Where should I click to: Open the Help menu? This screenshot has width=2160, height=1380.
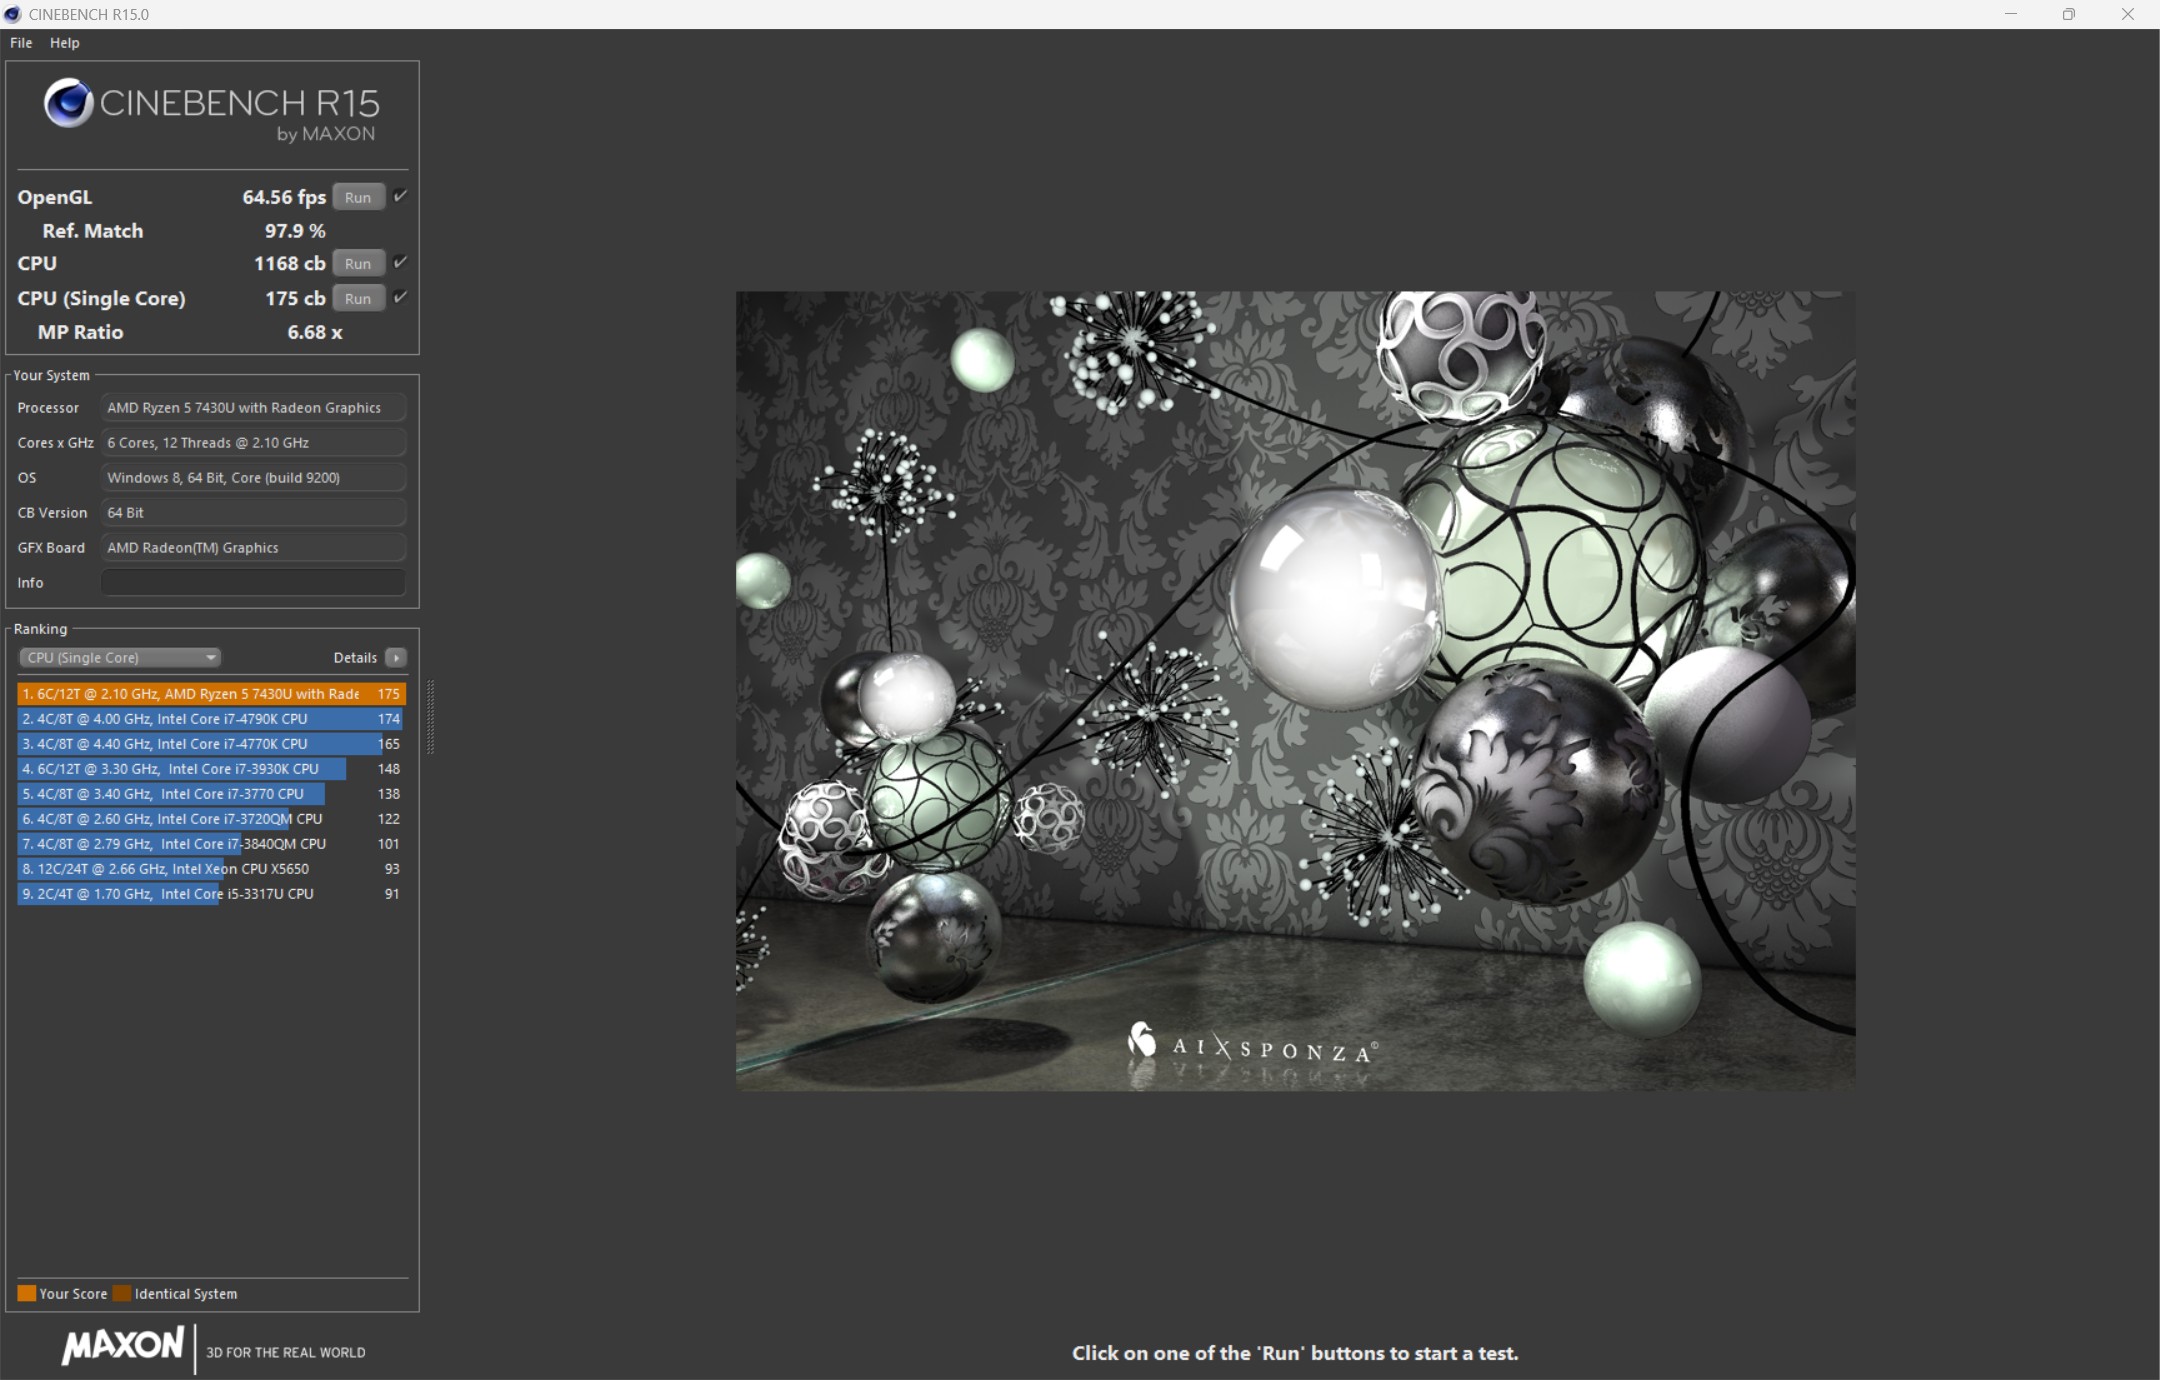coord(64,43)
